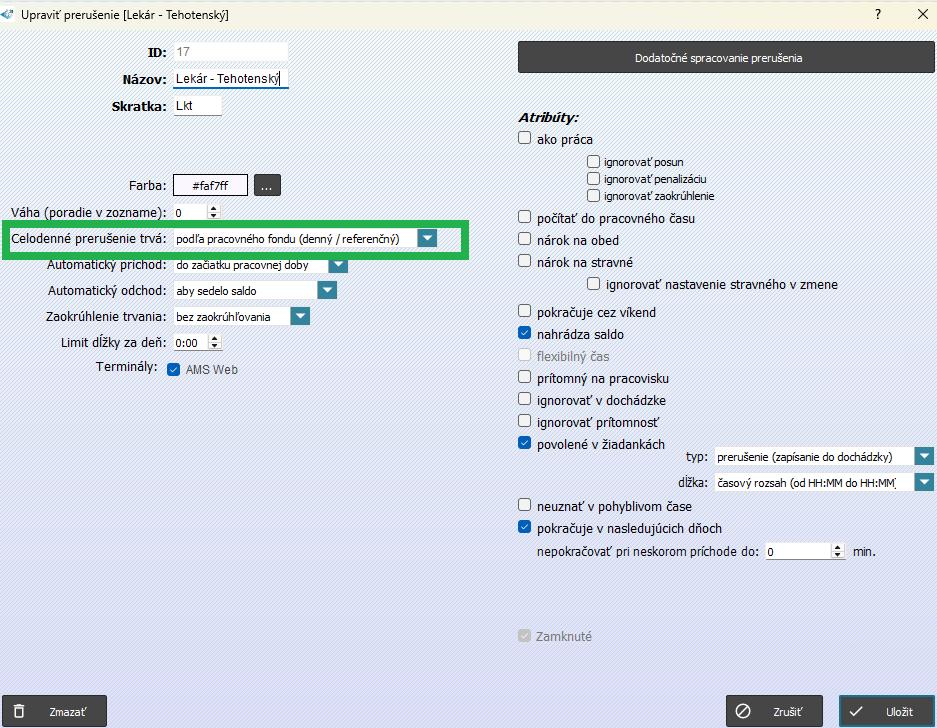The width and height of the screenshot is (937, 728).
Task: Check the nárok na stravné option
Action: pyautogui.click(x=524, y=261)
